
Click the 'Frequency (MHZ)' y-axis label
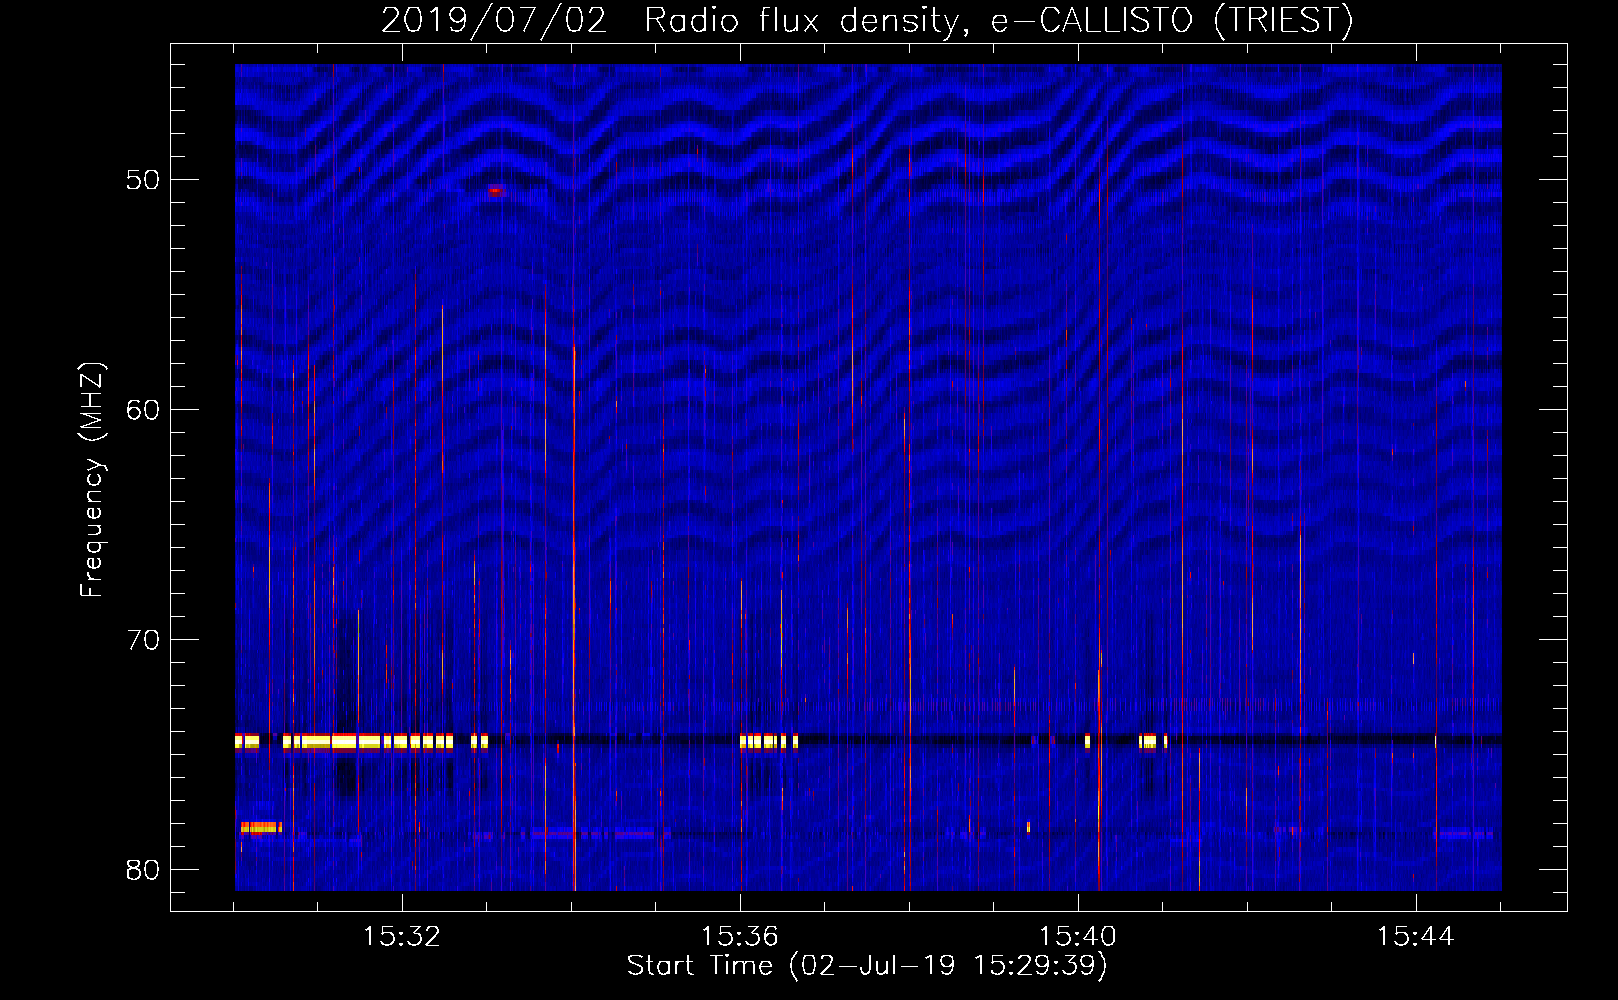coord(91,480)
